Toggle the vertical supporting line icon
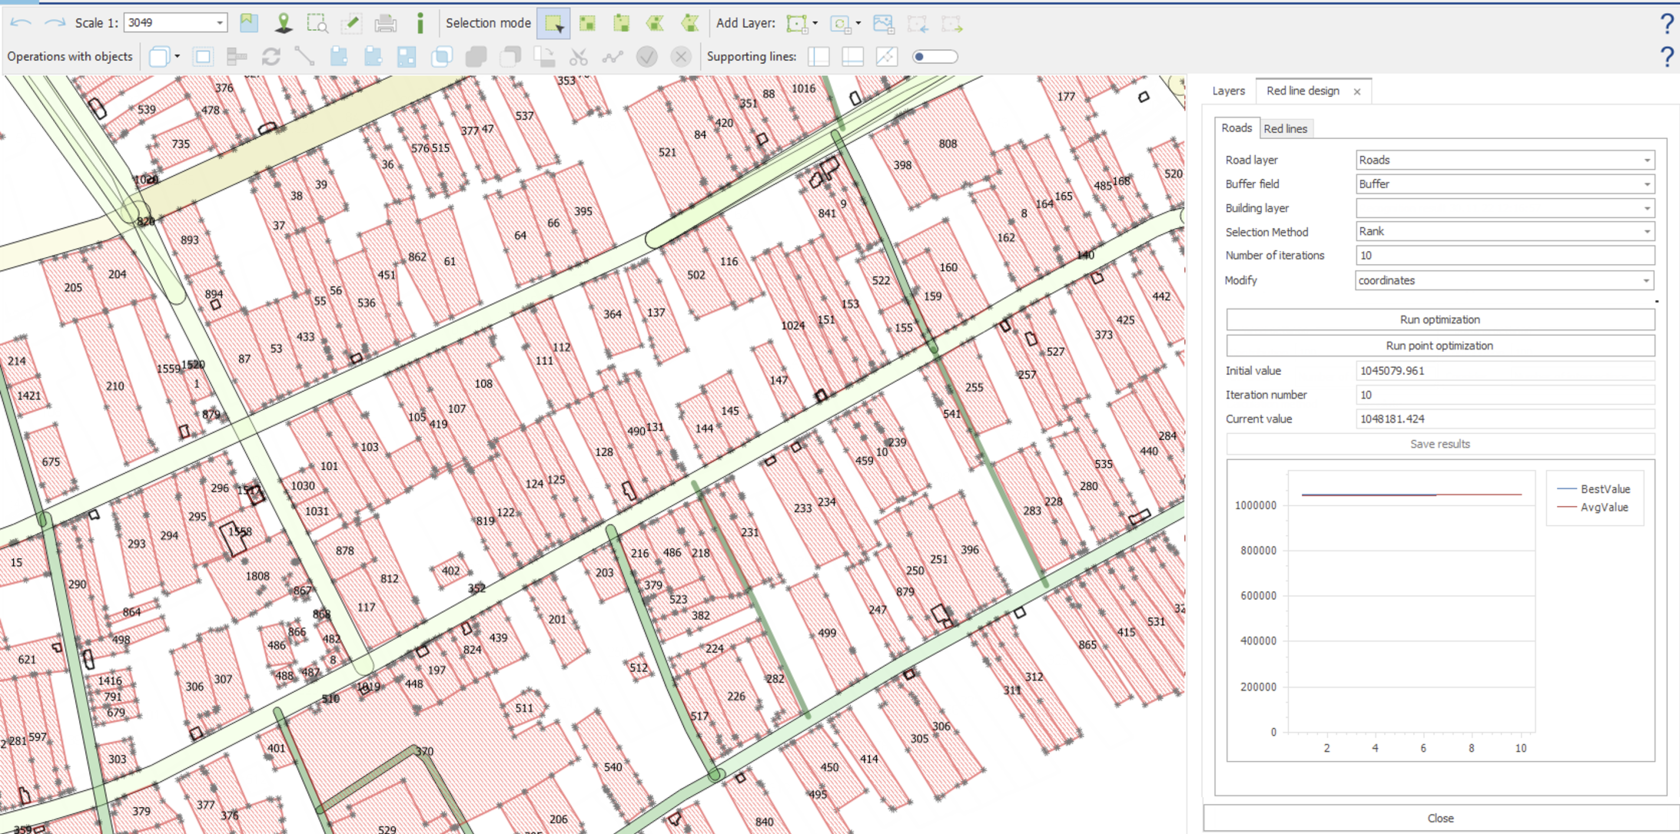The width and height of the screenshot is (1680, 834). (819, 56)
